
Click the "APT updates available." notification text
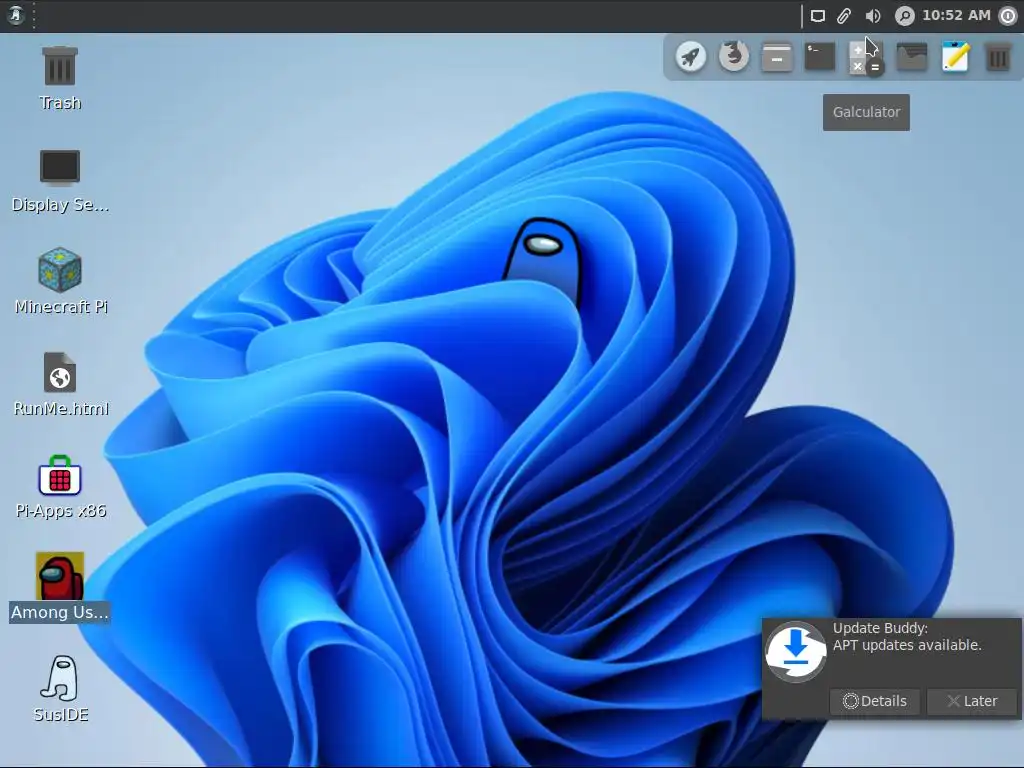click(x=907, y=645)
